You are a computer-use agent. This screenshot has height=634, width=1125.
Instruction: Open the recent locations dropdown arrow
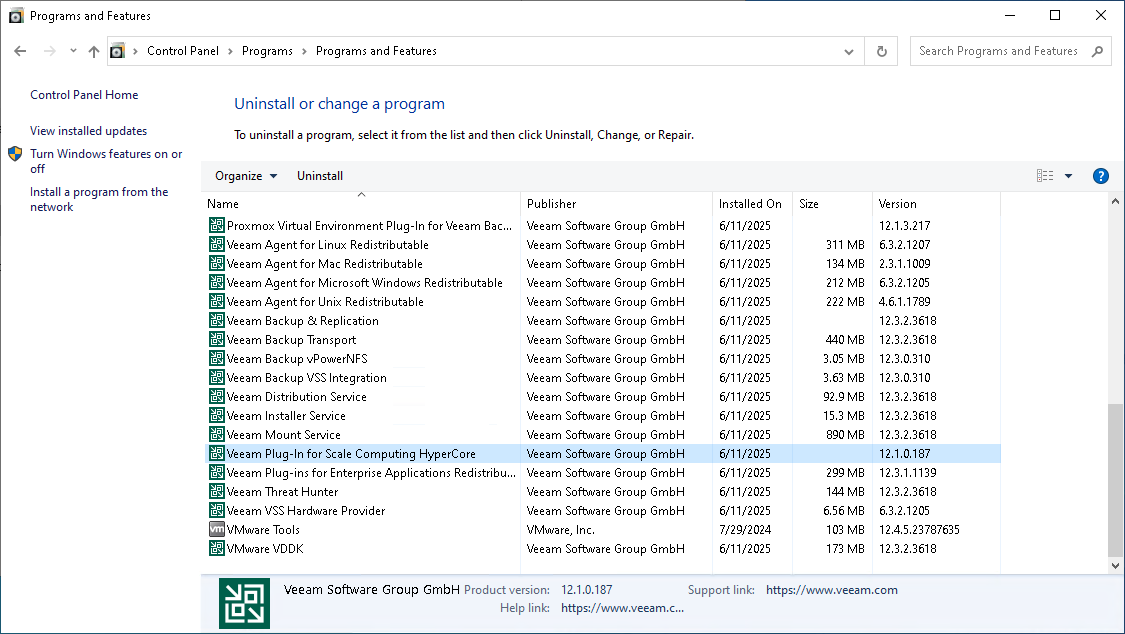coord(73,51)
